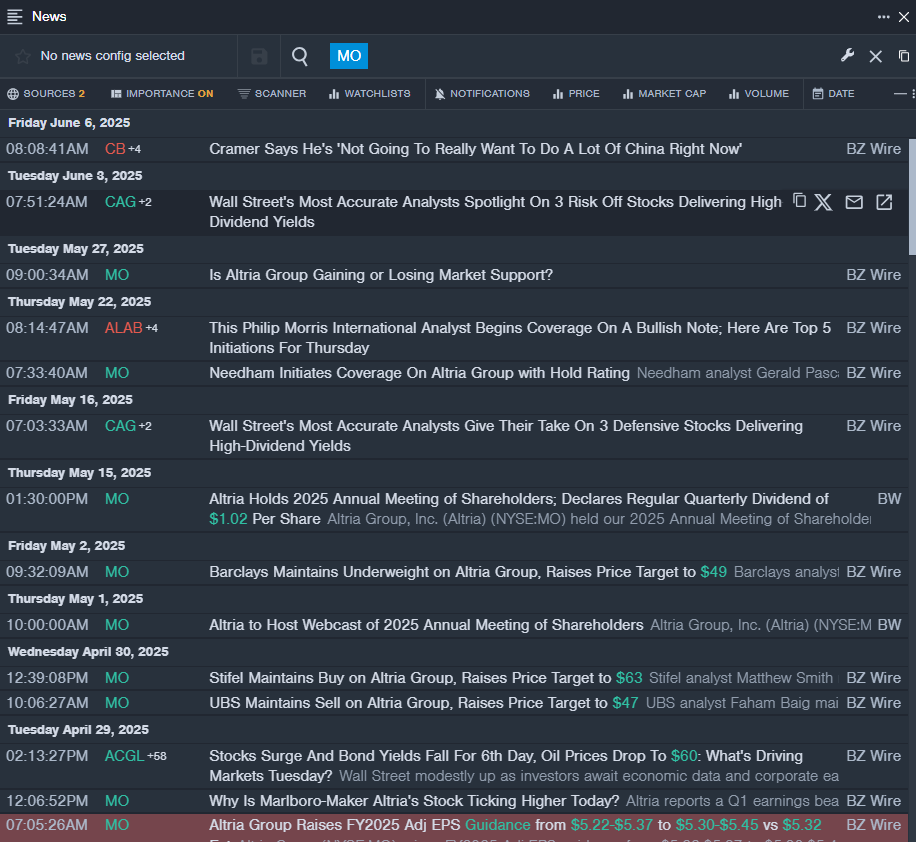
Task: Click the collapse filter bar dash icon
Action: (900, 93)
